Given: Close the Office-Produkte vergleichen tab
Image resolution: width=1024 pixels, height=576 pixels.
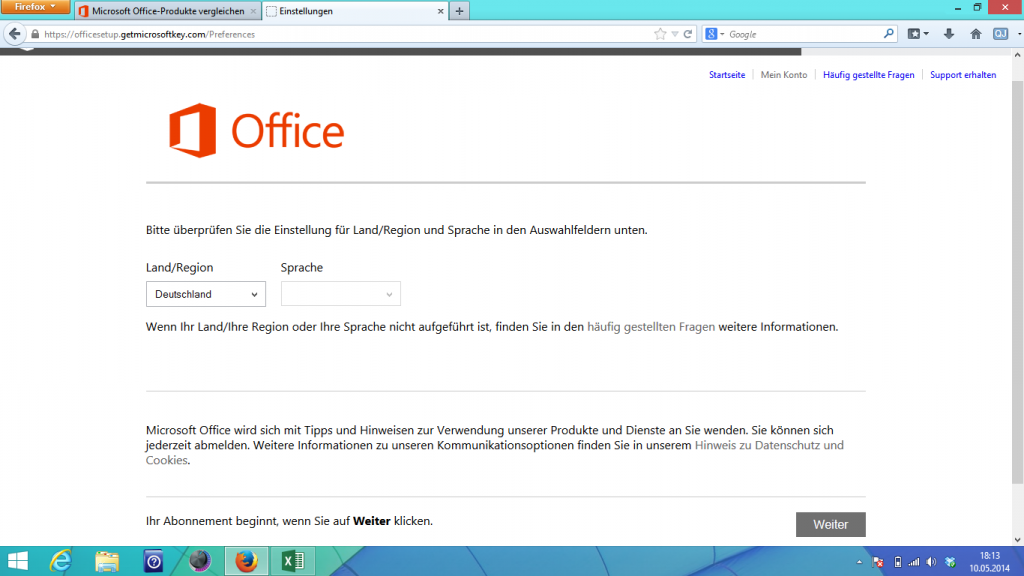Looking at the screenshot, I should pyautogui.click(x=253, y=11).
